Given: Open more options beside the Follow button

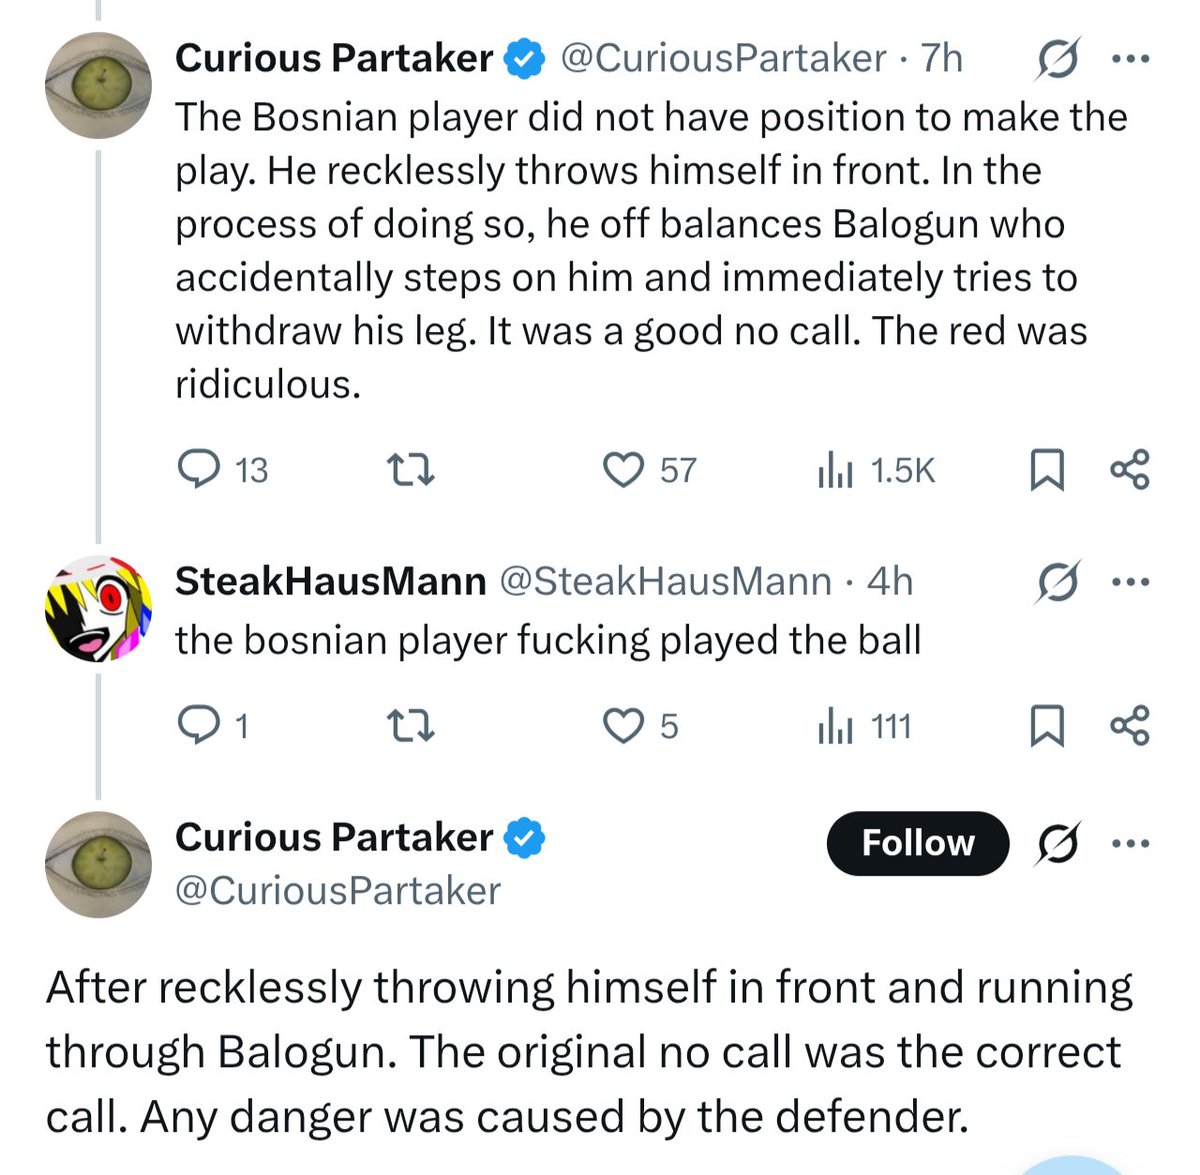Looking at the screenshot, I should 1131,844.
